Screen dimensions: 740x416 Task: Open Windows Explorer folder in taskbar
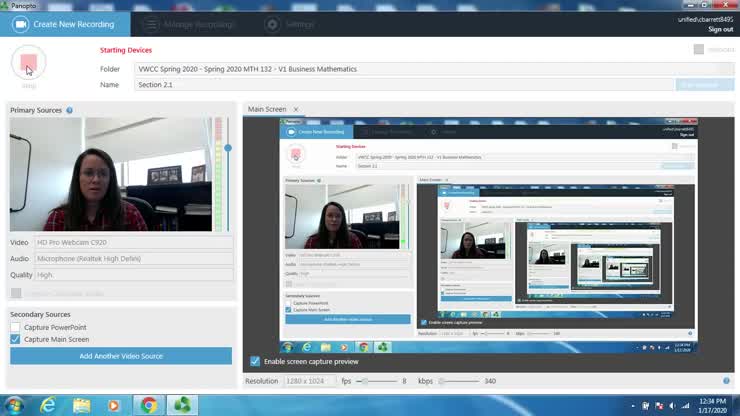(81, 404)
